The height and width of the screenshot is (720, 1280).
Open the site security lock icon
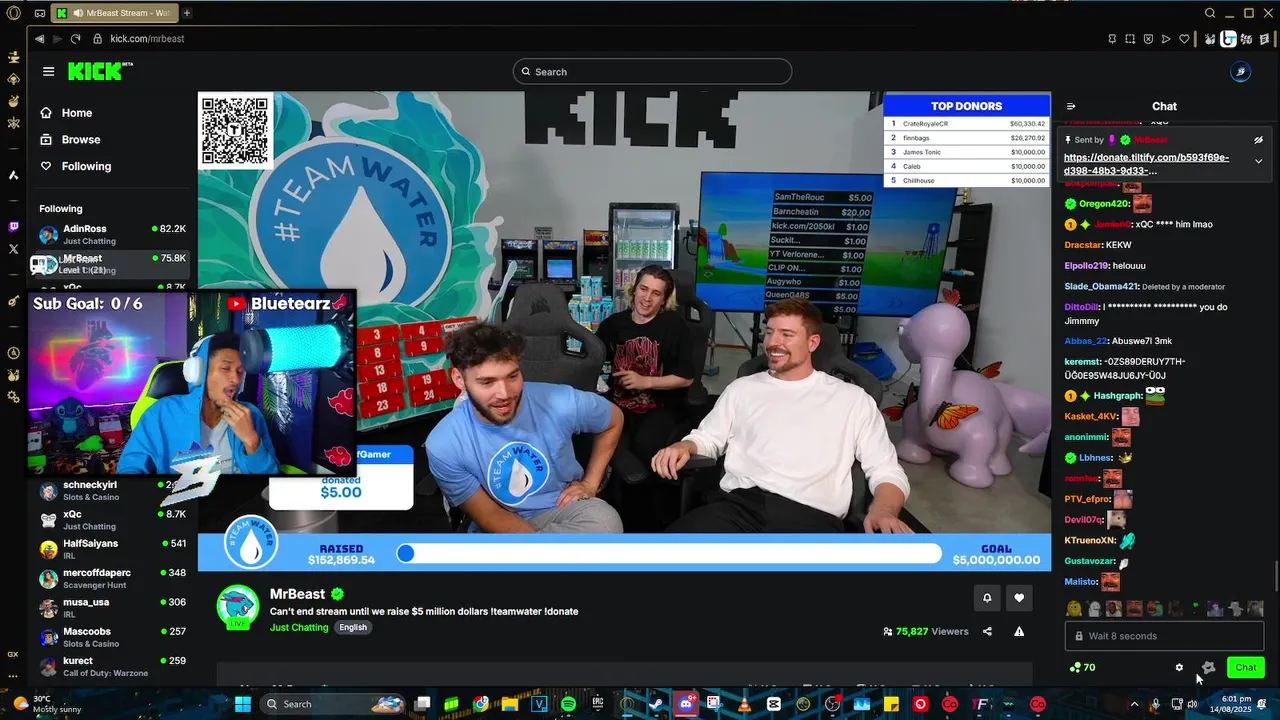pos(97,39)
